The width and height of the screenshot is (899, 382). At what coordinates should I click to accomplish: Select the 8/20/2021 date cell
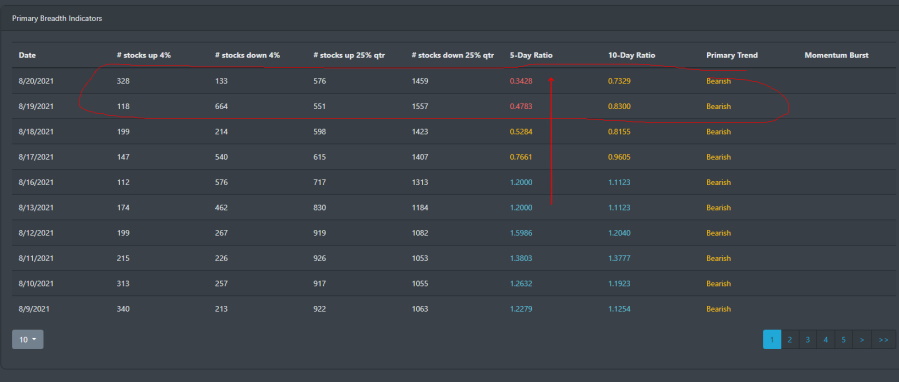[x=36, y=81]
